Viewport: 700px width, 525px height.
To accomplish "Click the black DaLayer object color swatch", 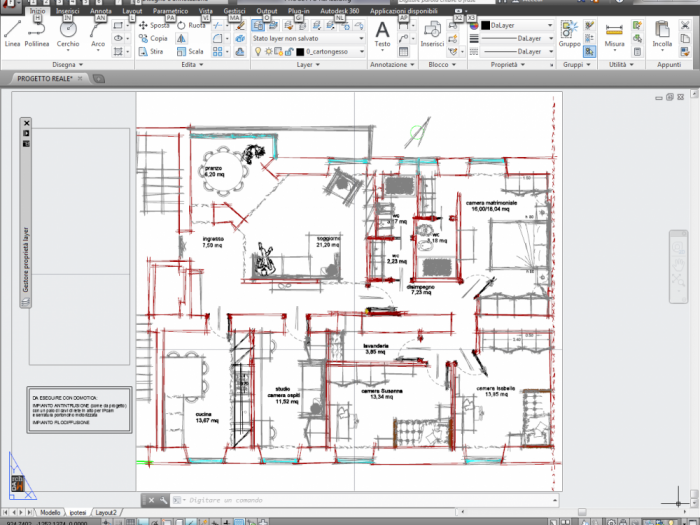I will (x=485, y=25).
